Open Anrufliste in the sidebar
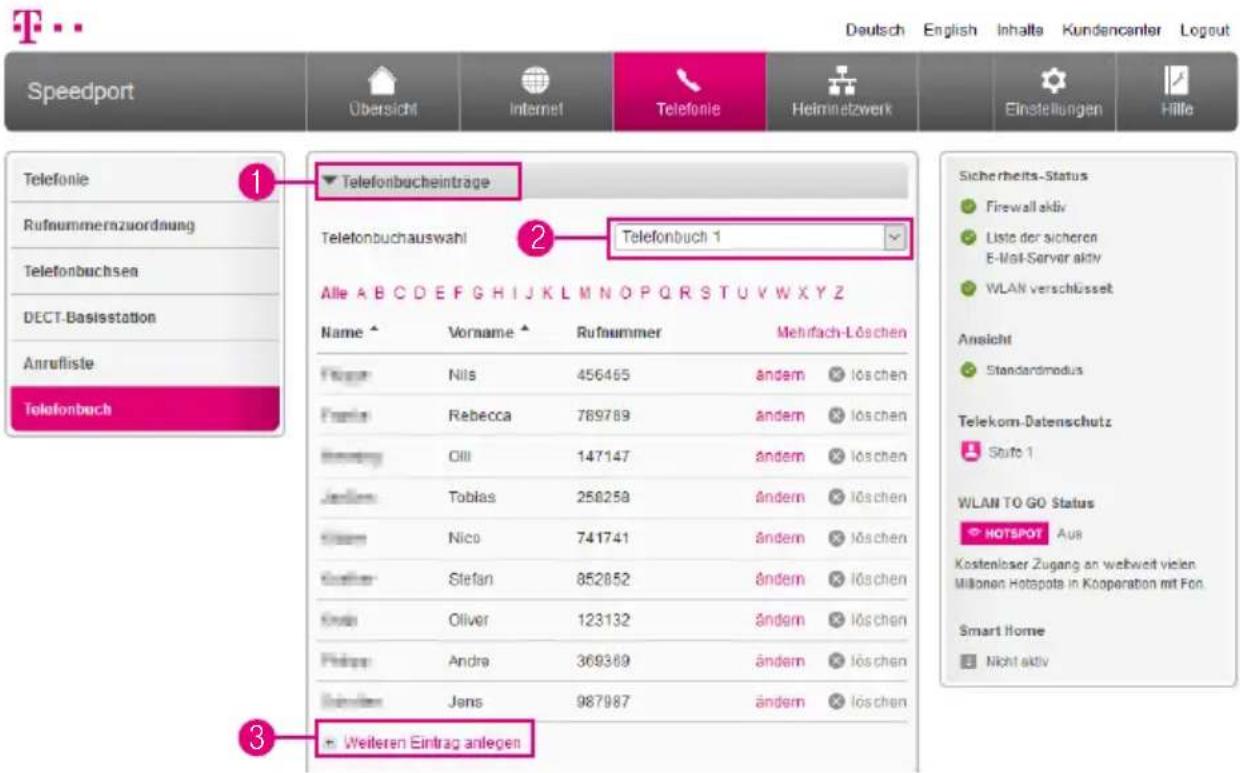 pyautogui.click(x=144, y=364)
